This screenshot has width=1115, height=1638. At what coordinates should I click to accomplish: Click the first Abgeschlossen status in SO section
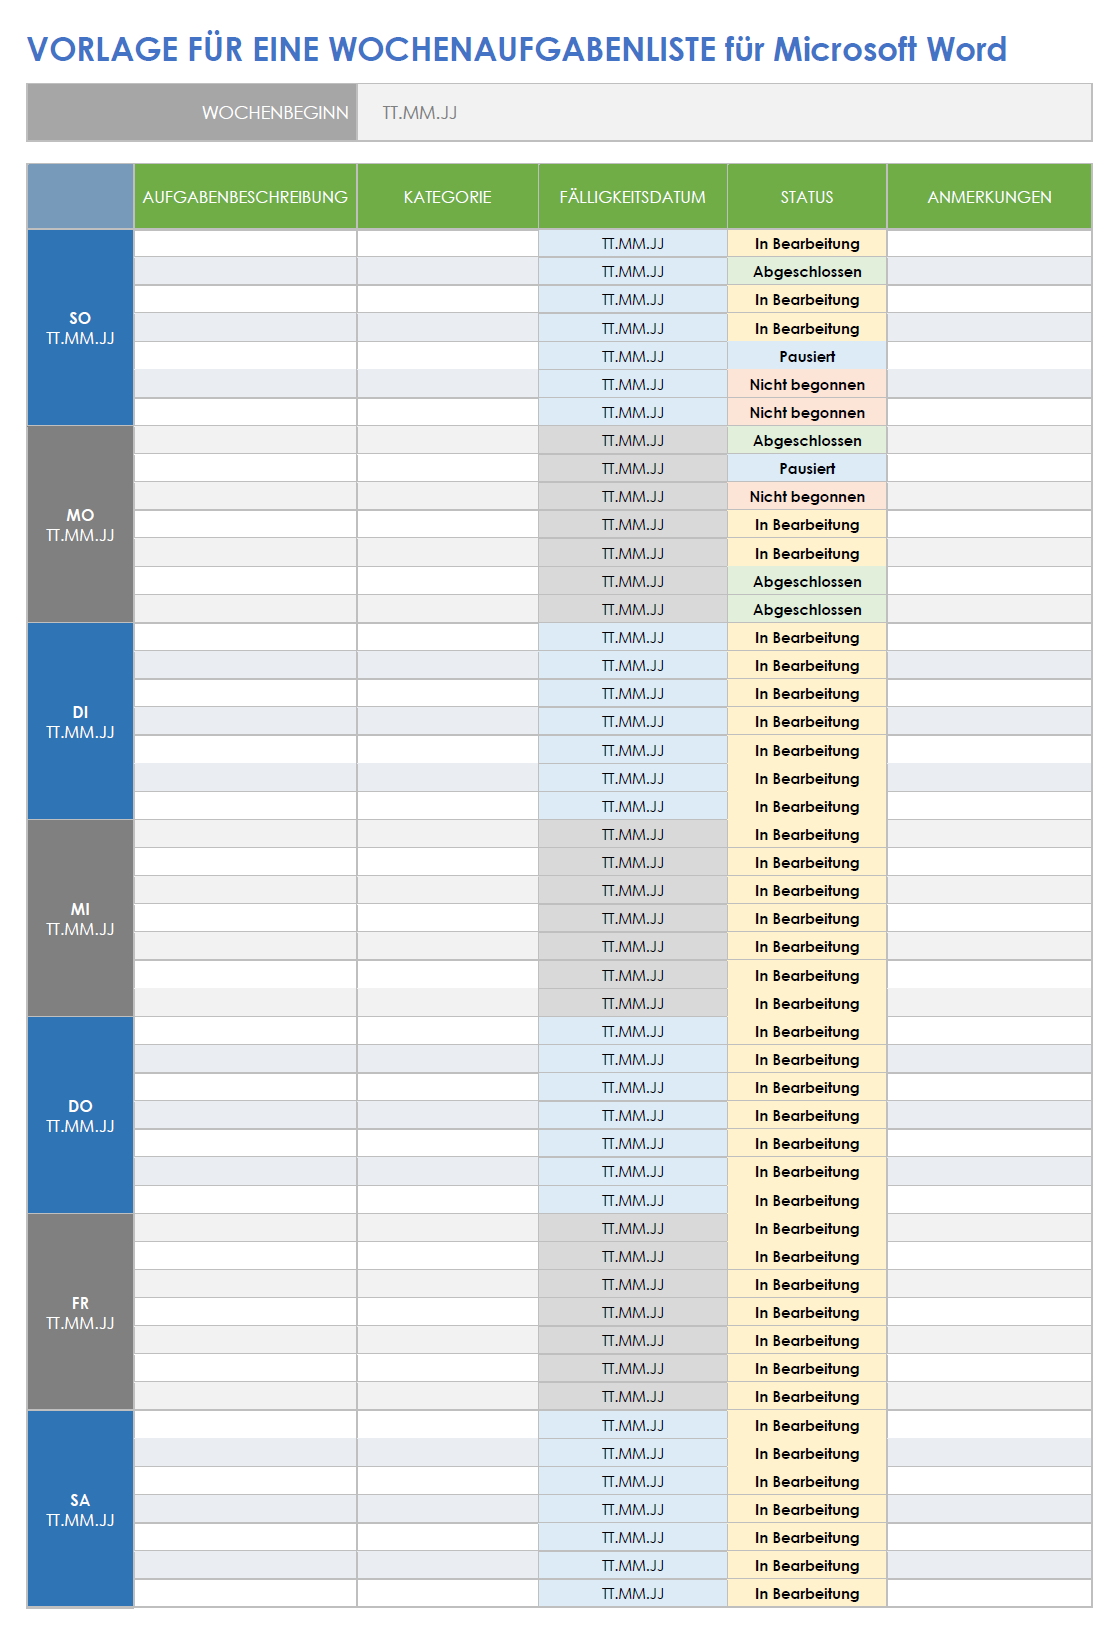[x=807, y=272]
